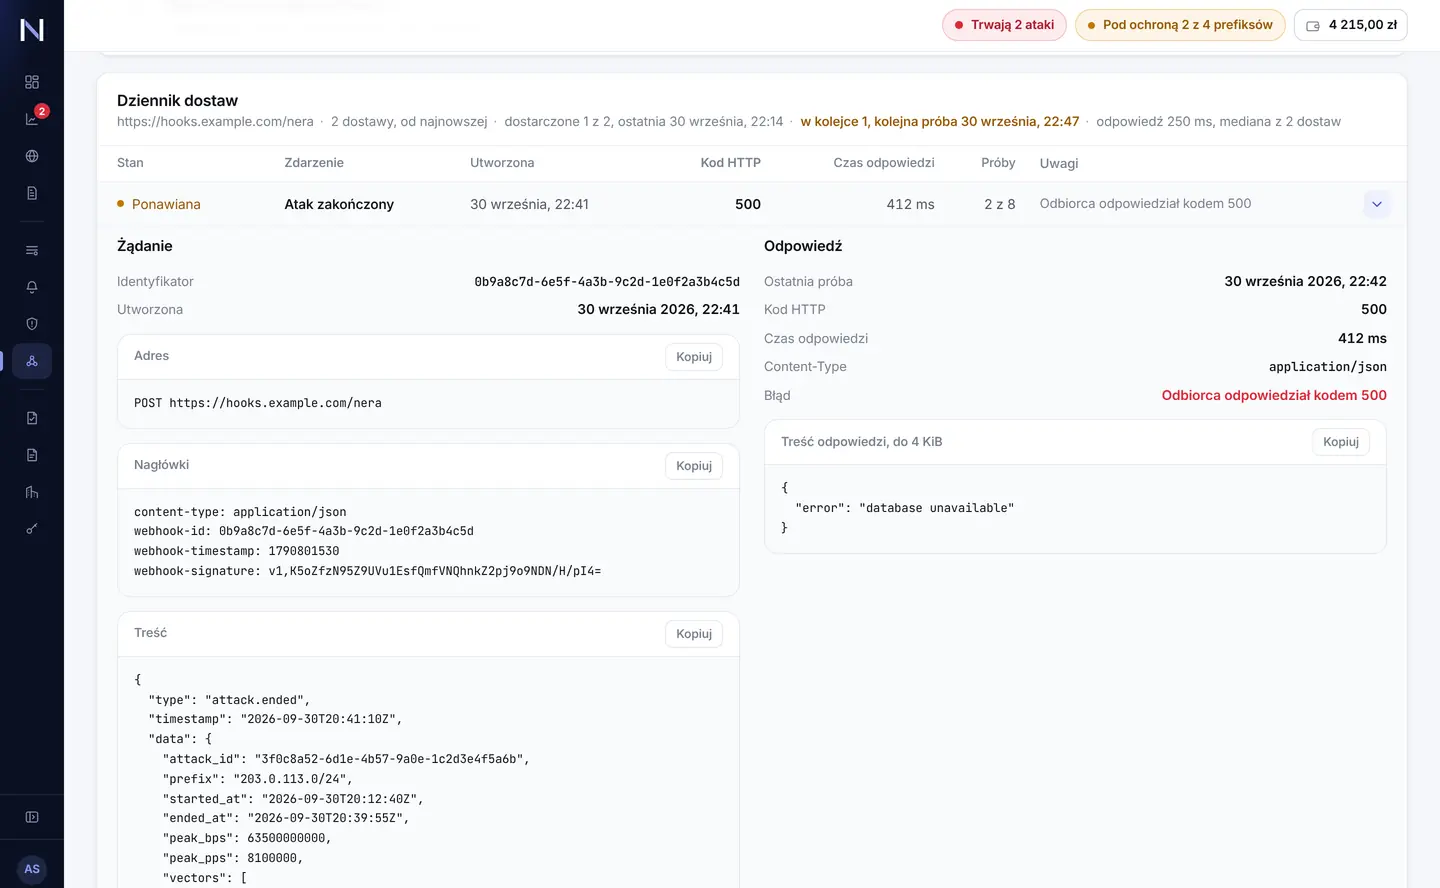Viewport: 1440px width, 888px height.
Task: Click the 'POST https://hooks.example.com/nera' address line
Action: pos(258,403)
